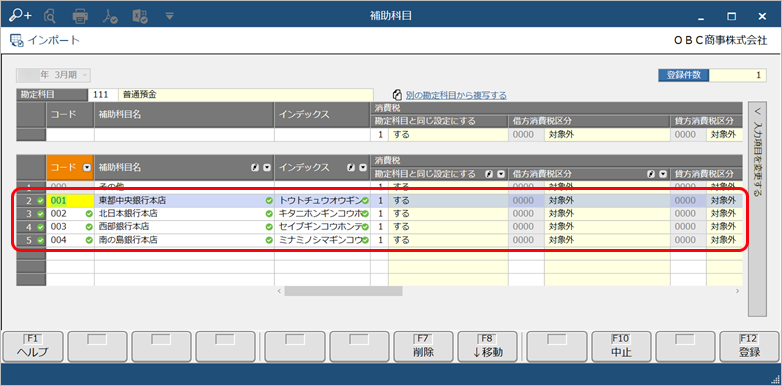Open the print preview icon in title bar
Image resolution: width=782 pixels, height=386 pixels.
coord(50,16)
